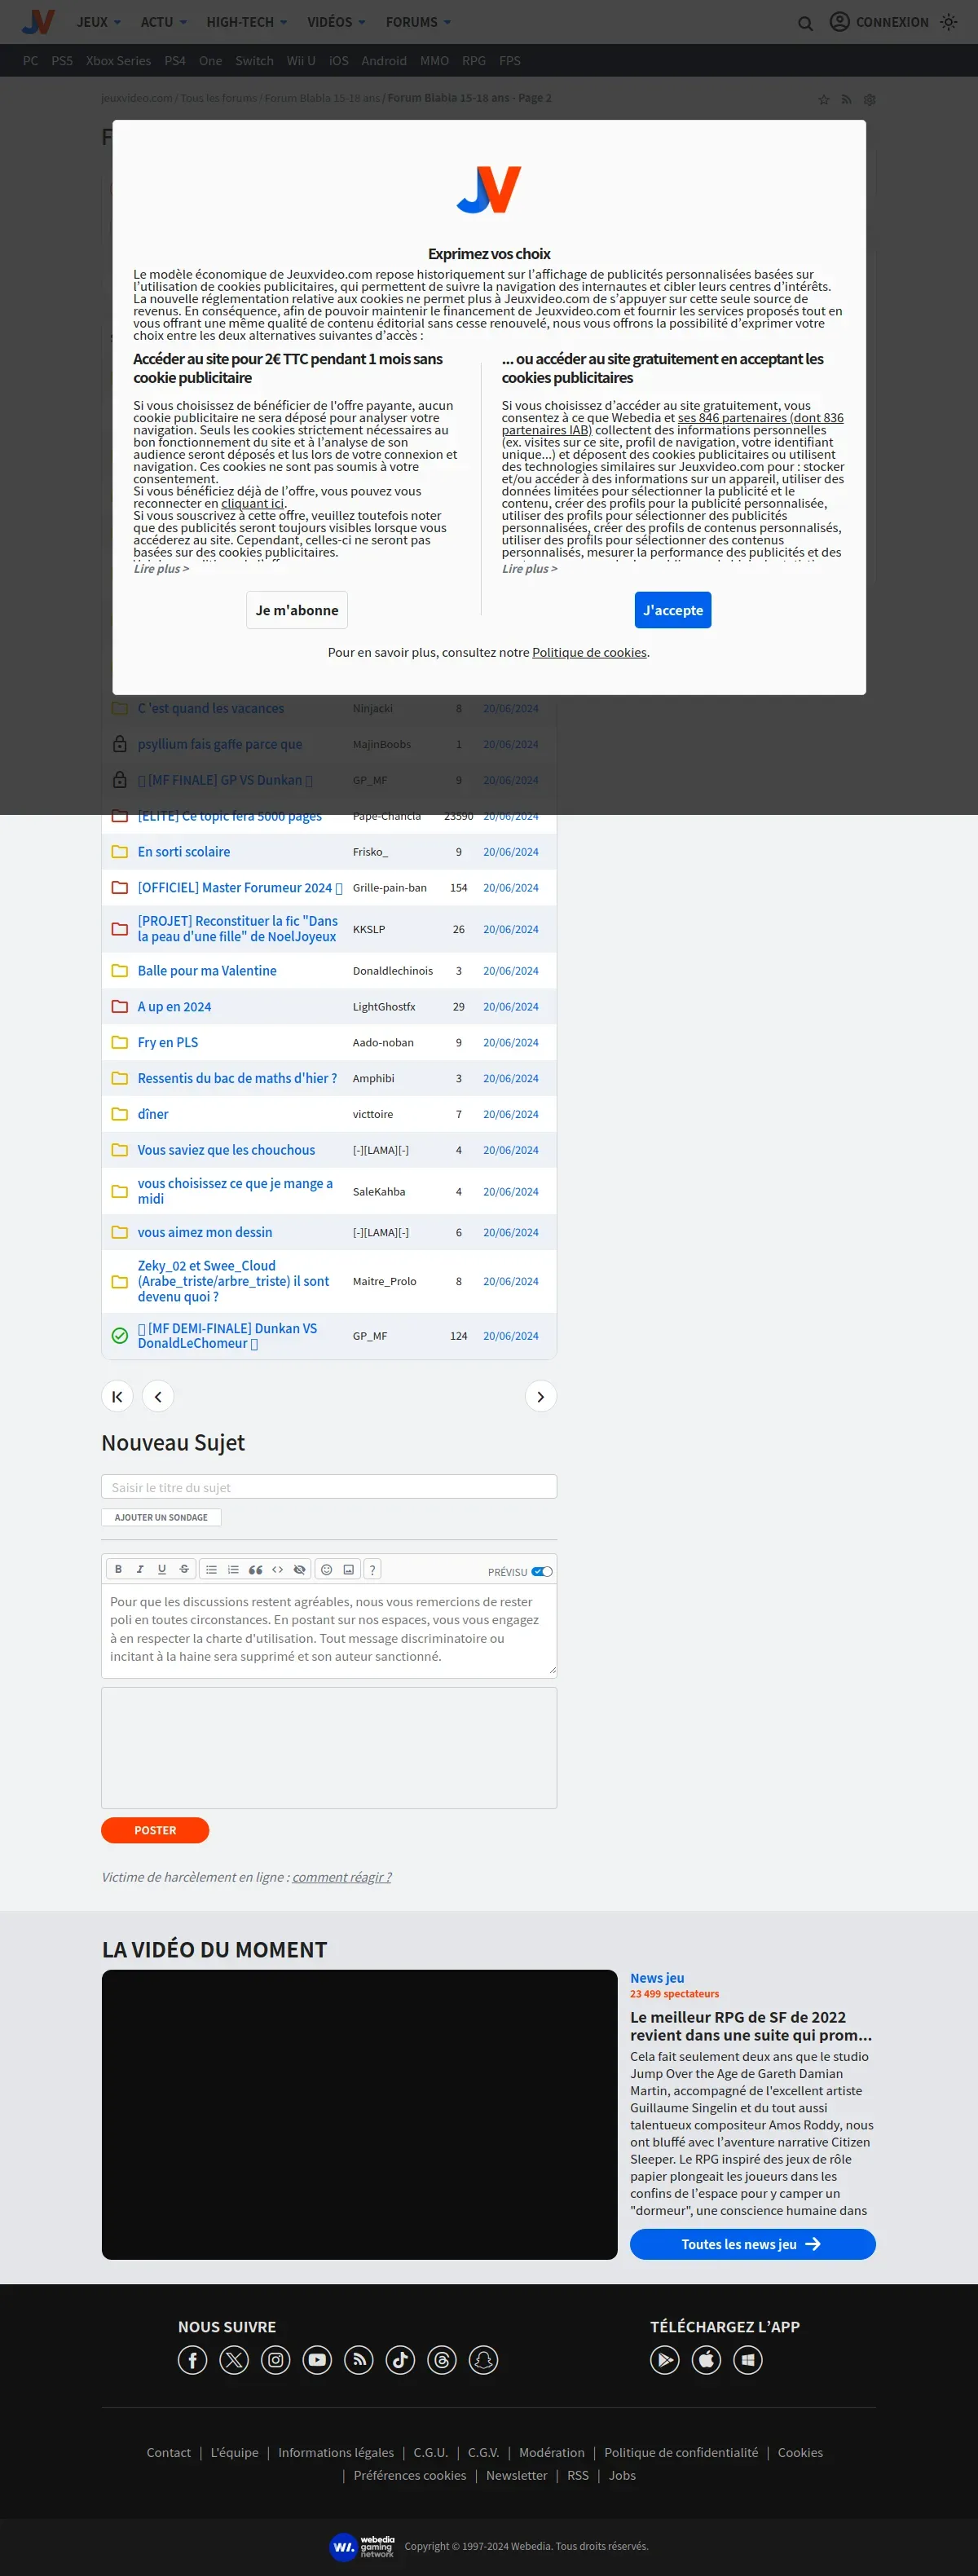The image size is (978, 2576).
Task: Expand 'Lire plus' under cookie acceptance
Action: [529, 568]
